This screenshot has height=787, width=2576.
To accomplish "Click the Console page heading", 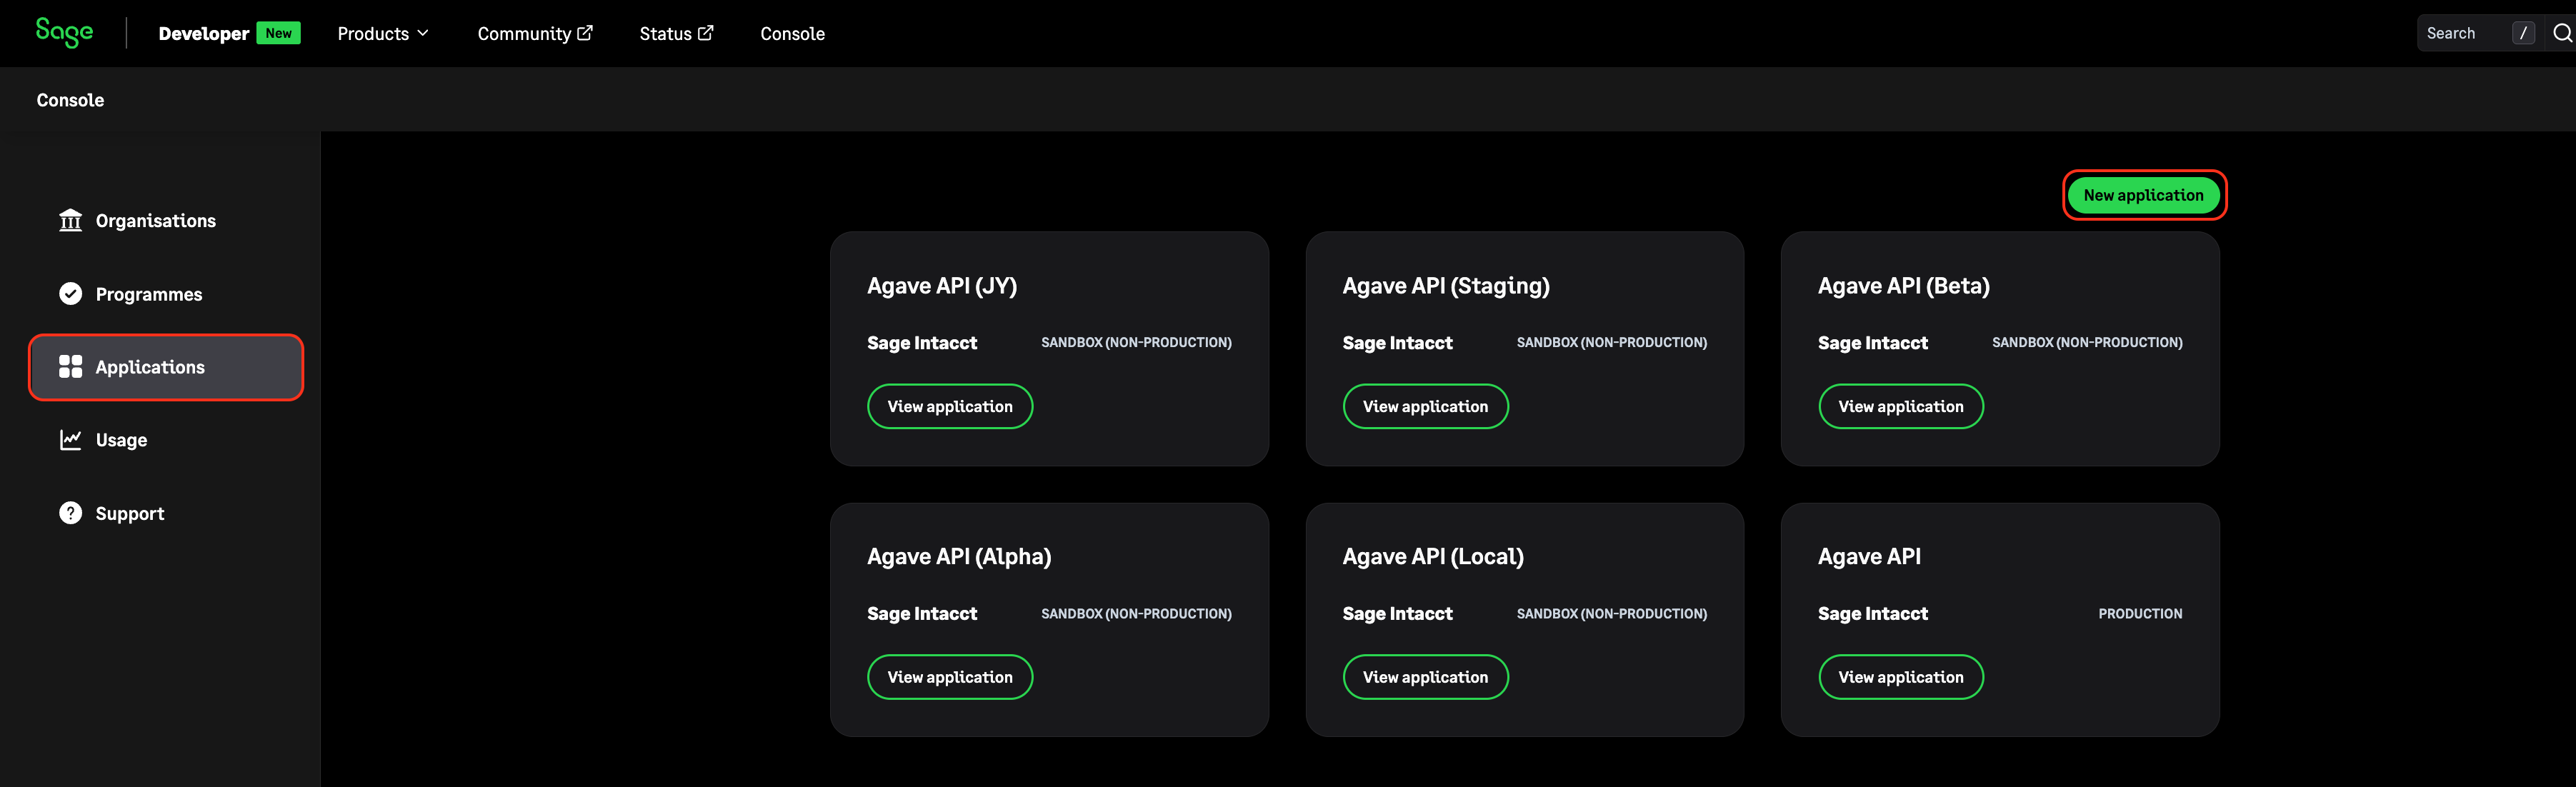I will pos(70,100).
